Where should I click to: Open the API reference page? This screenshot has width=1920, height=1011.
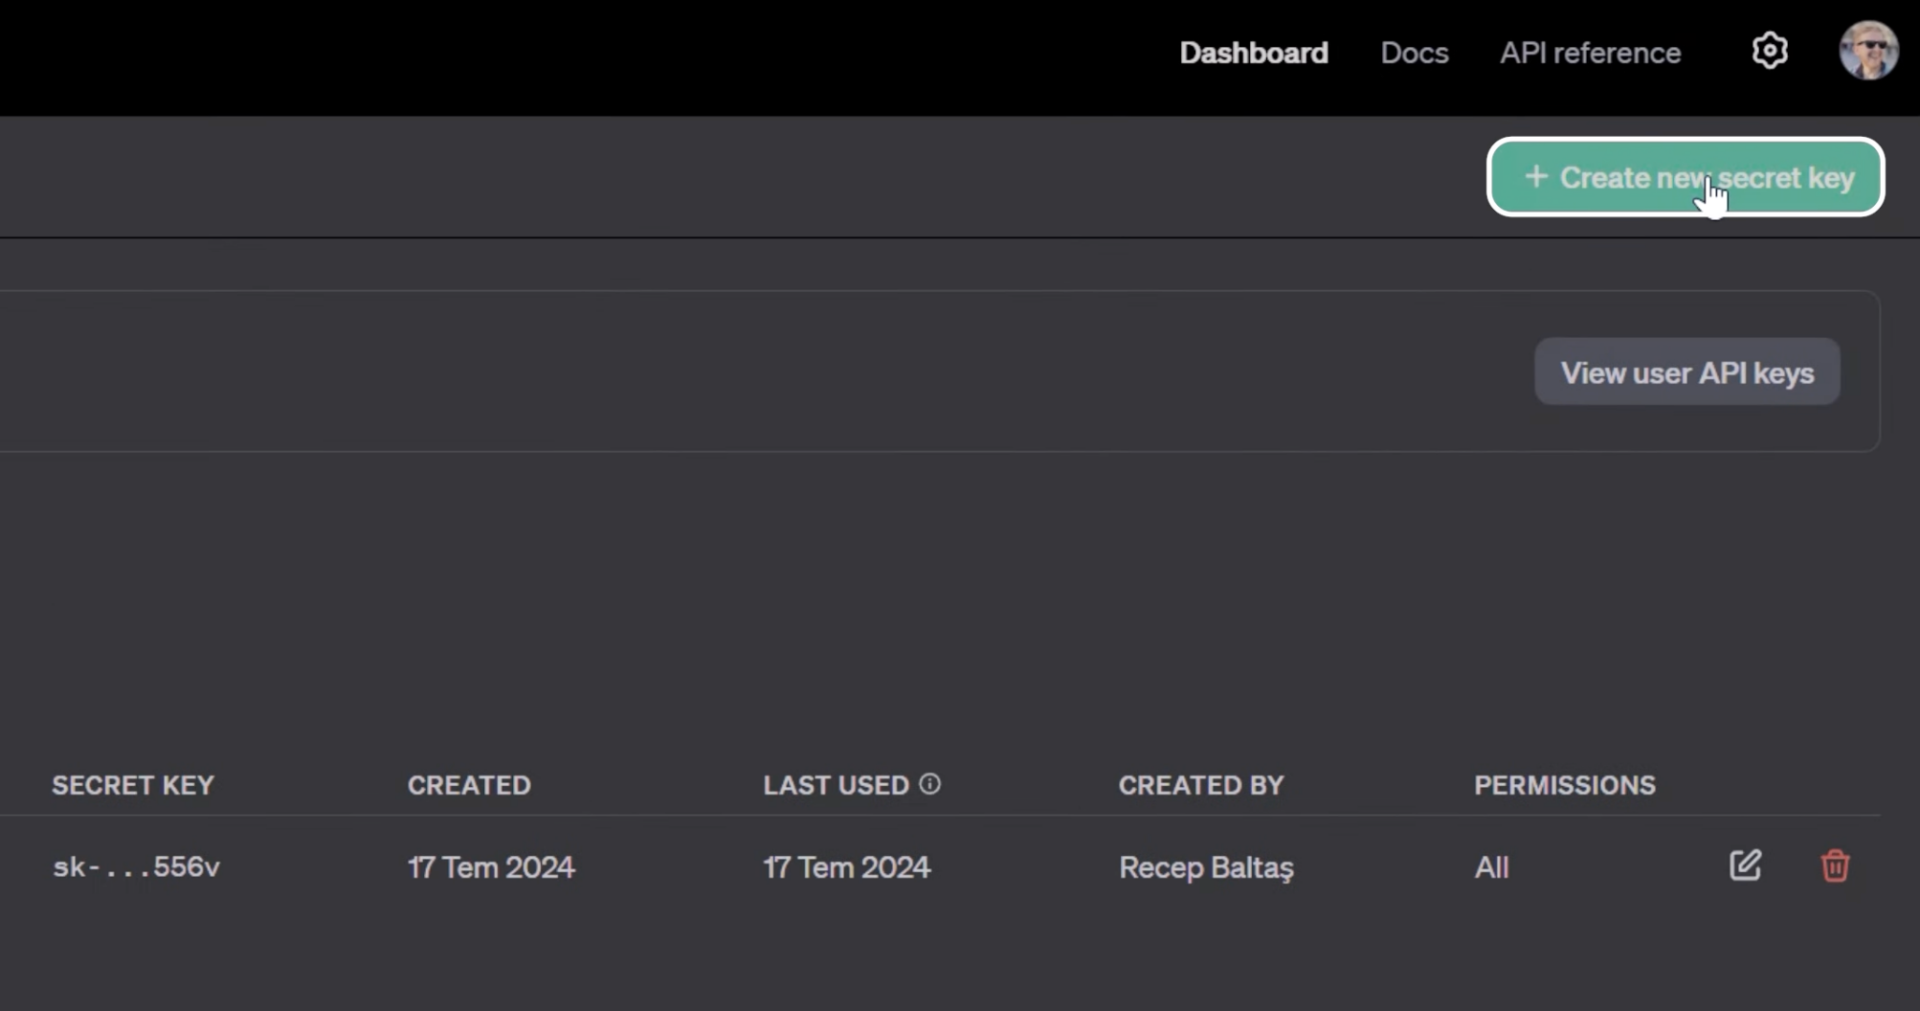coord(1590,52)
